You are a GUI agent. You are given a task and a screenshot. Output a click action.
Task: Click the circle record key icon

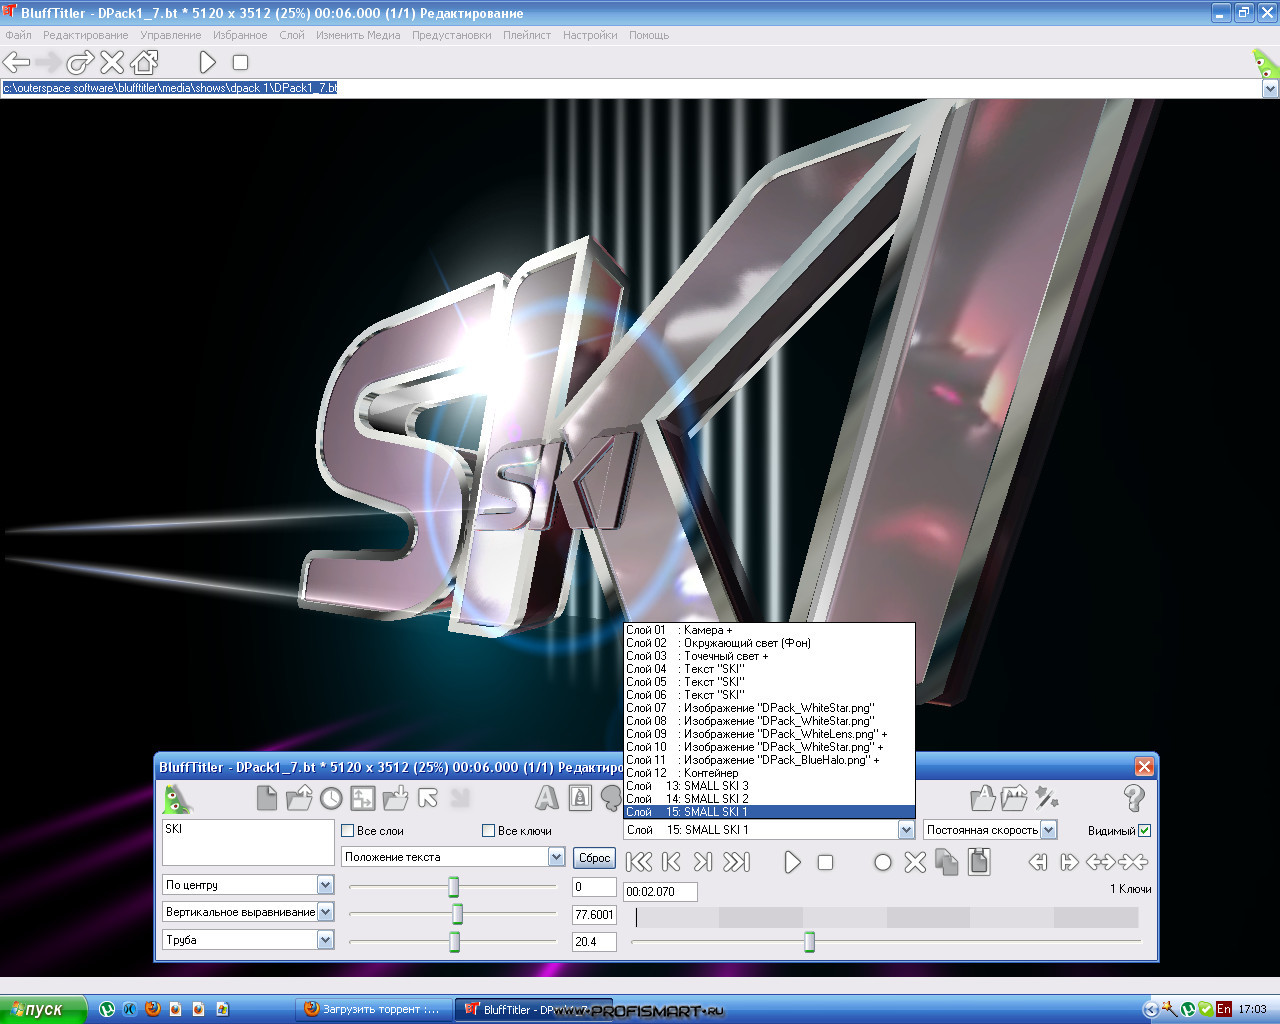click(x=882, y=862)
